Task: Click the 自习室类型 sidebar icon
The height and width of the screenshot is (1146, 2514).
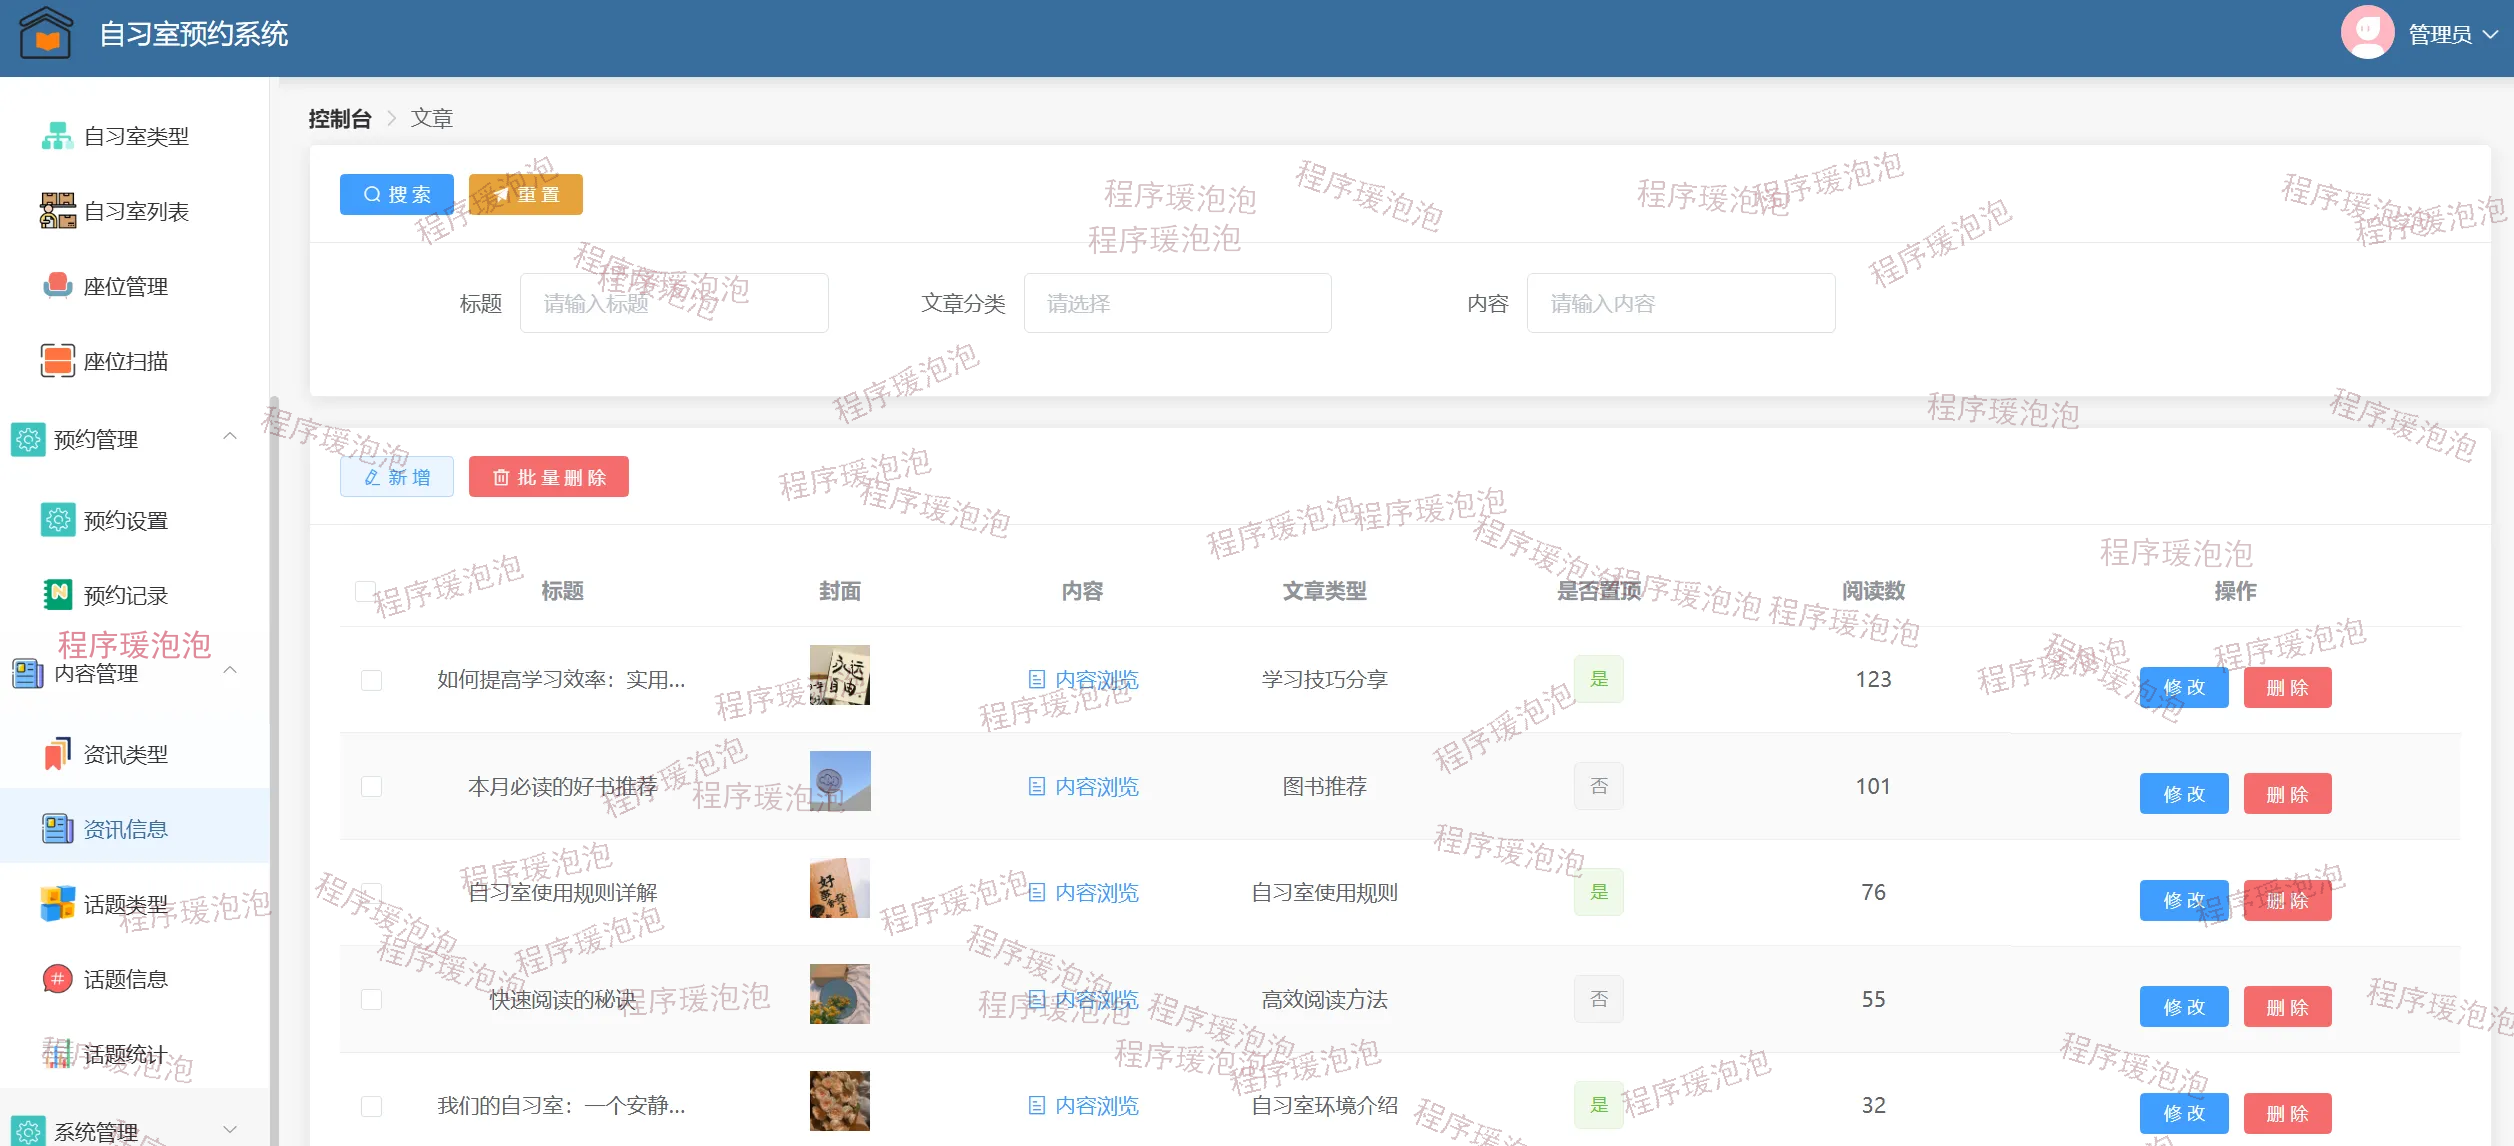Action: [57, 136]
